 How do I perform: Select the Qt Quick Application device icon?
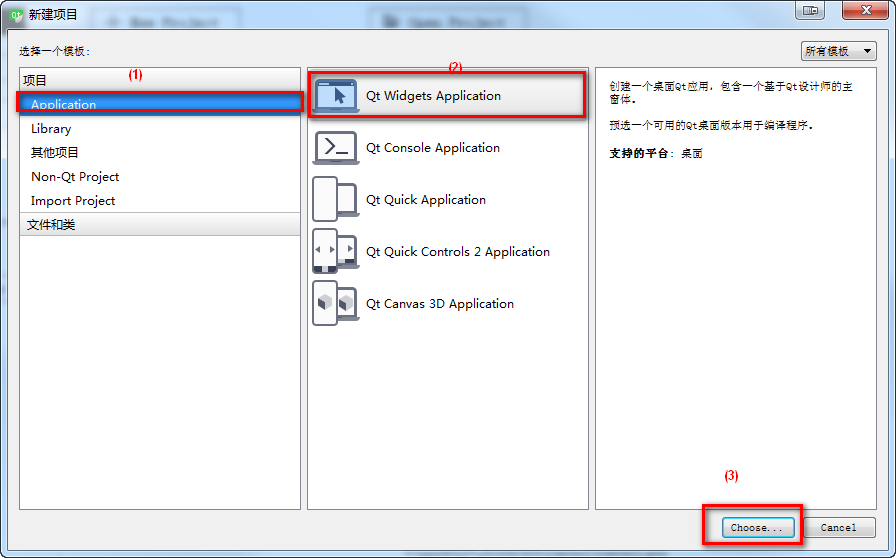click(336, 199)
